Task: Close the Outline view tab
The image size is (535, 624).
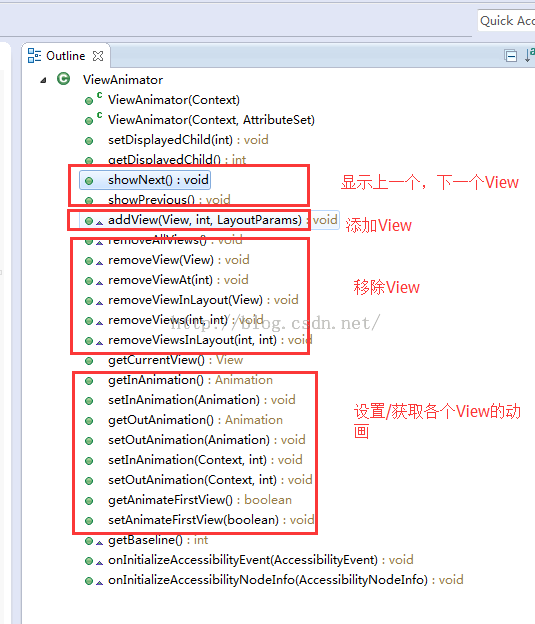Action: [x=98, y=56]
